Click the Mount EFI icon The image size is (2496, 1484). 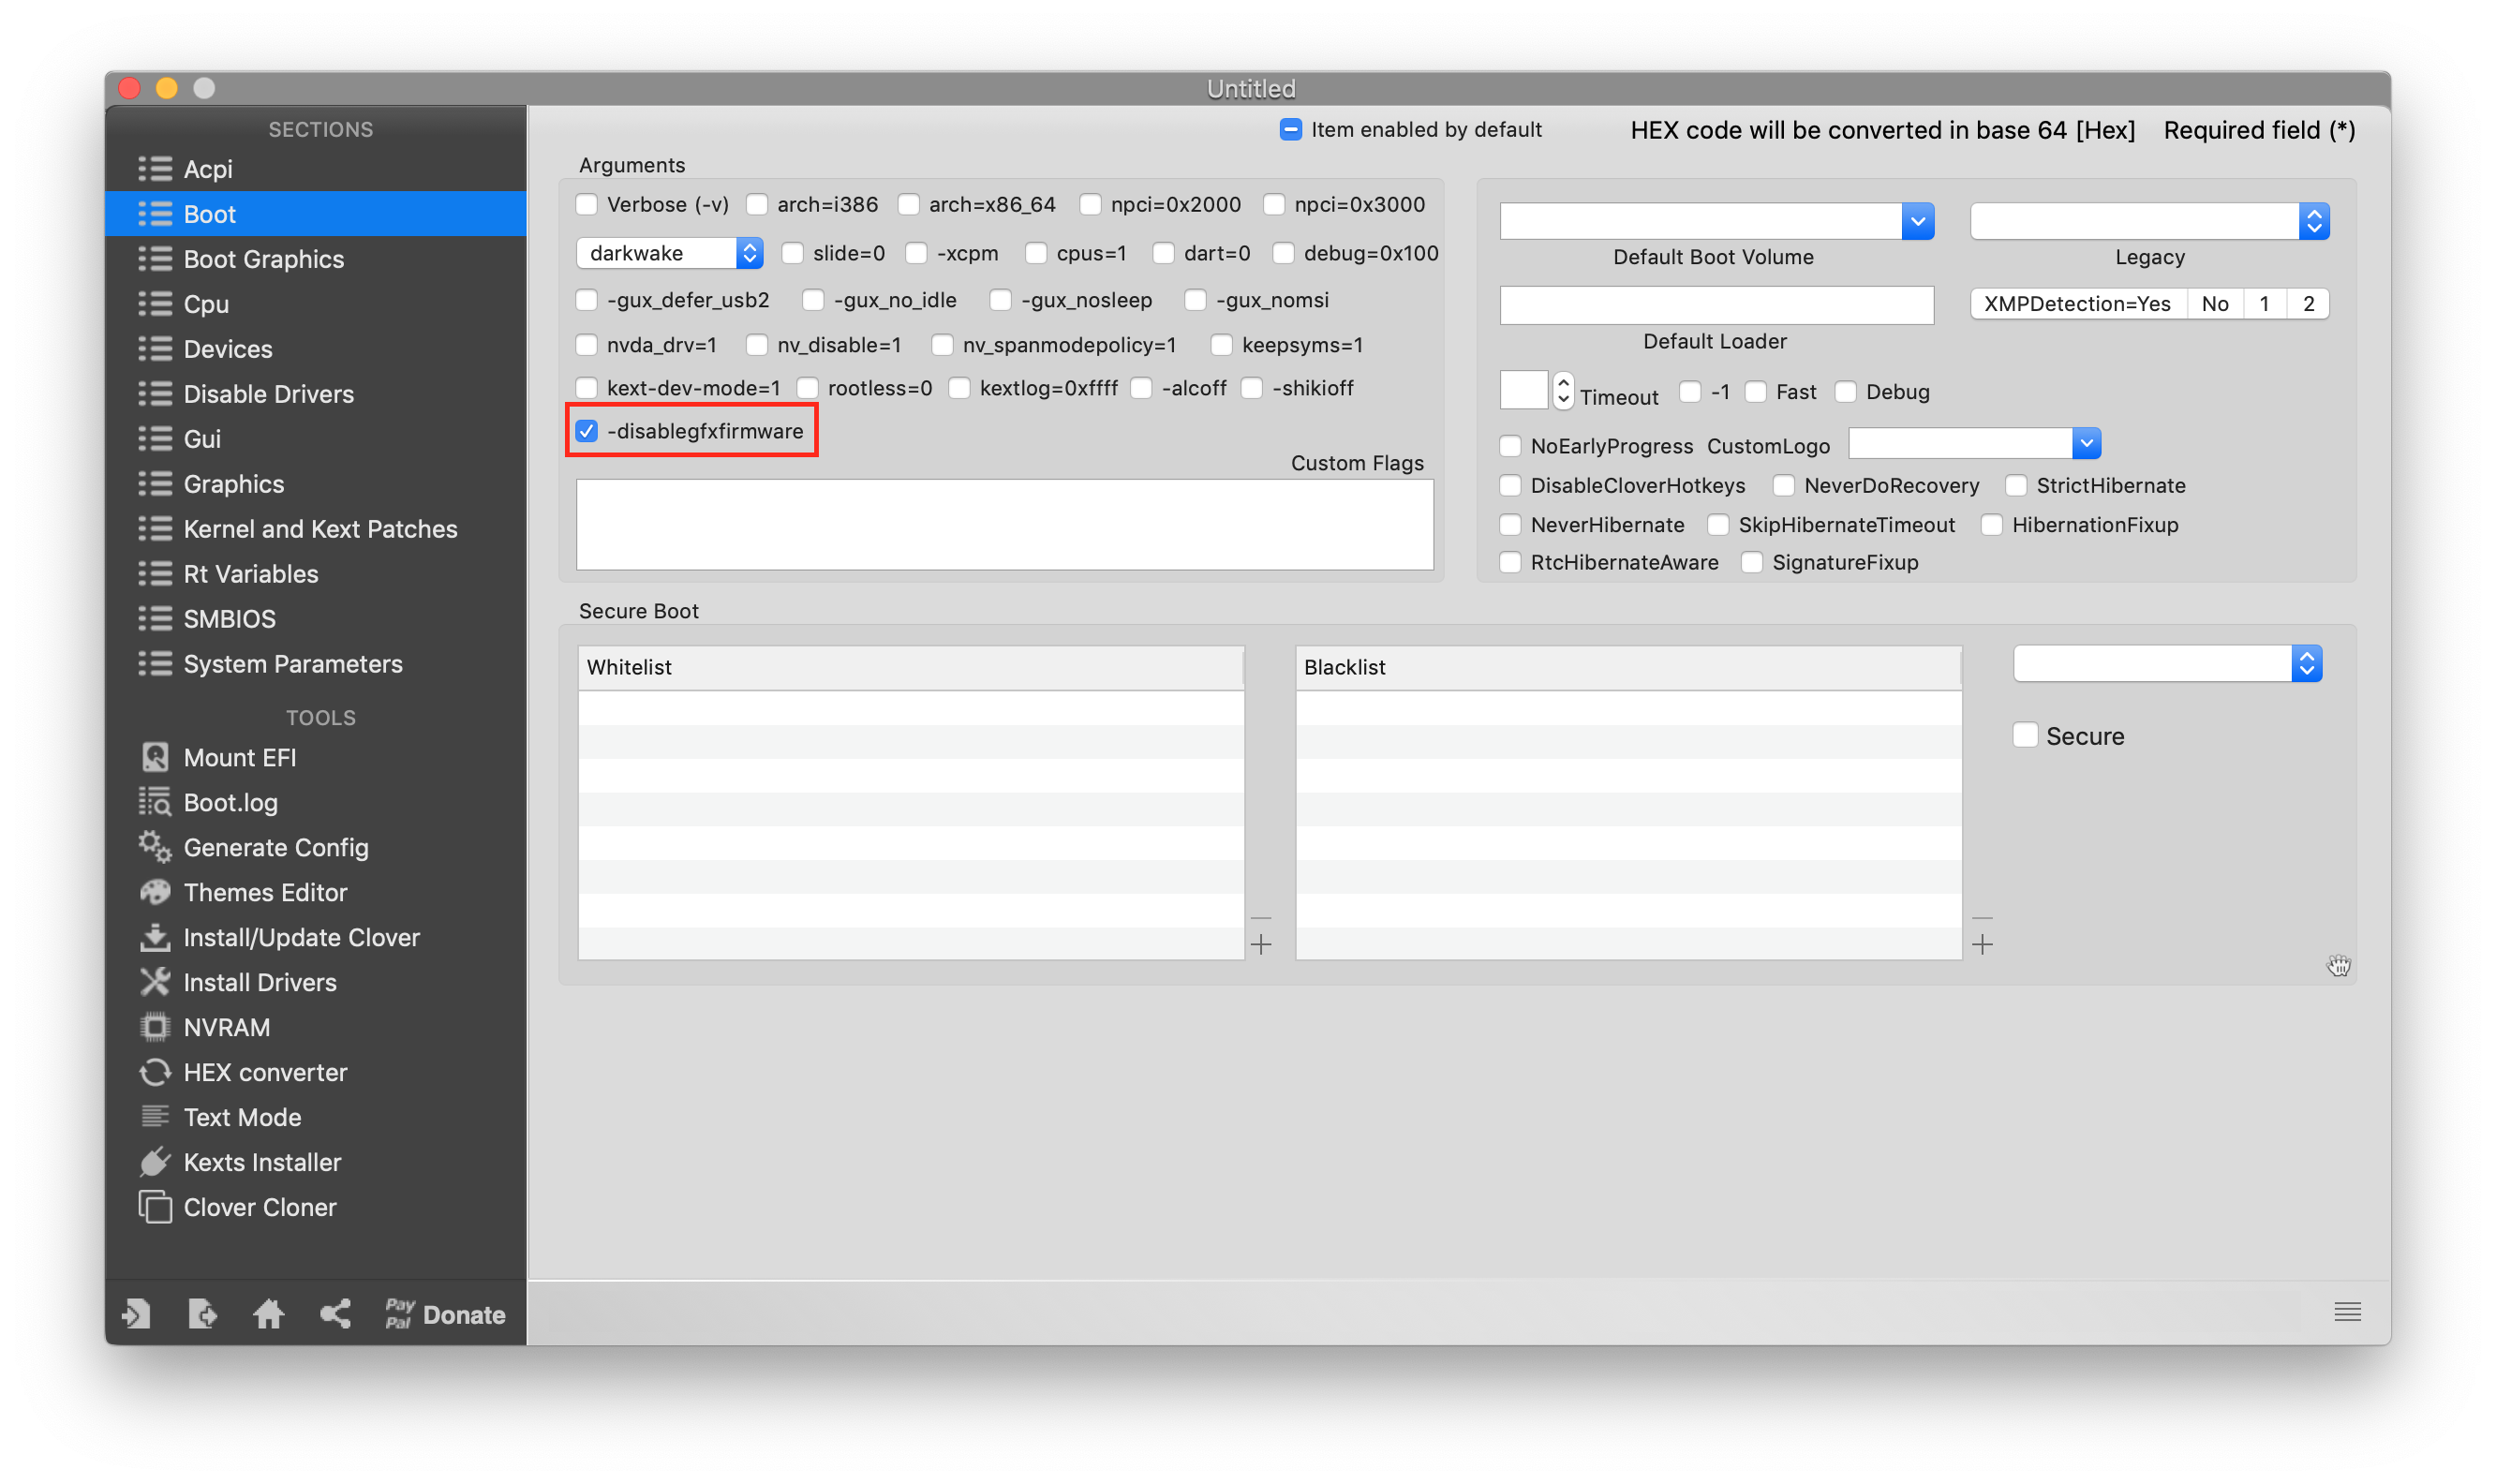coord(155,757)
